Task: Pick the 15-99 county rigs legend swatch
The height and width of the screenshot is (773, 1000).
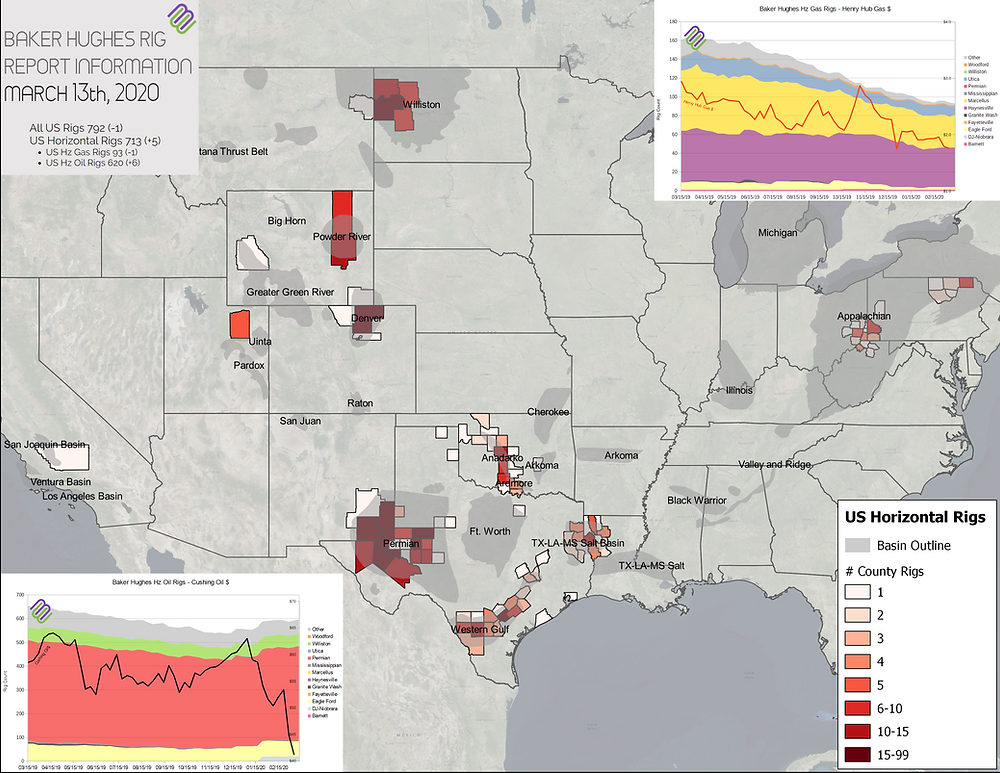Action: (857, 755)
